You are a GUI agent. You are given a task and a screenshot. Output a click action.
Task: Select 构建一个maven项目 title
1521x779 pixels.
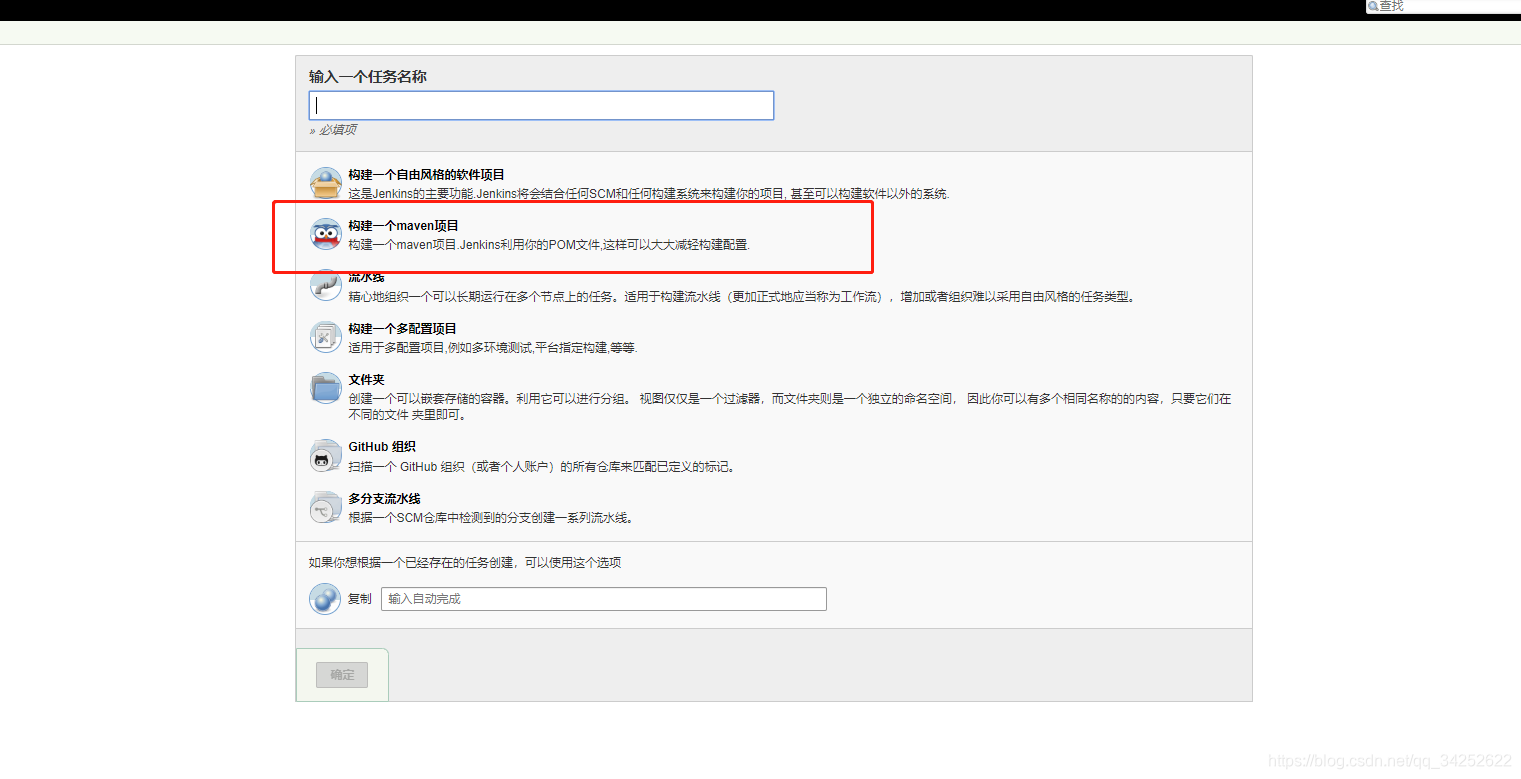click(404, 226)
